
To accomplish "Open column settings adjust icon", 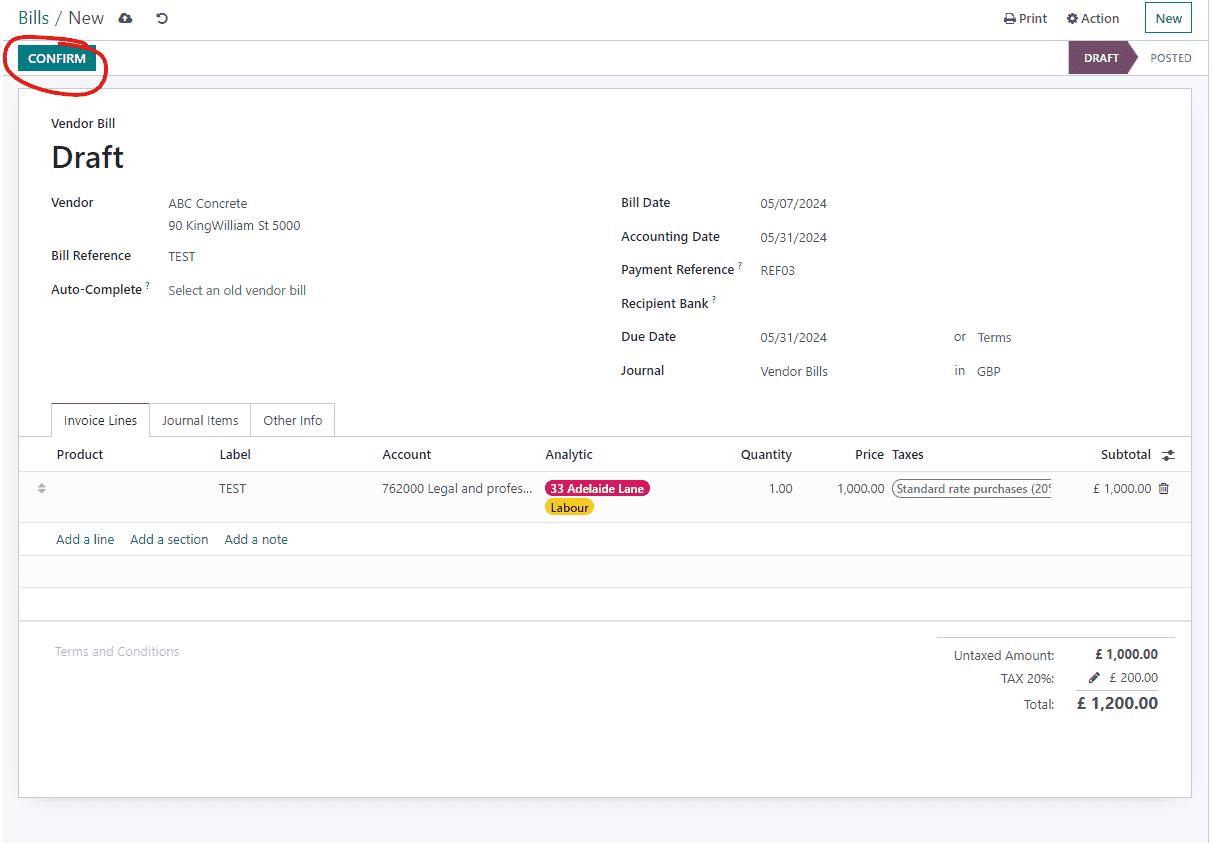I will coord(1168,455).
